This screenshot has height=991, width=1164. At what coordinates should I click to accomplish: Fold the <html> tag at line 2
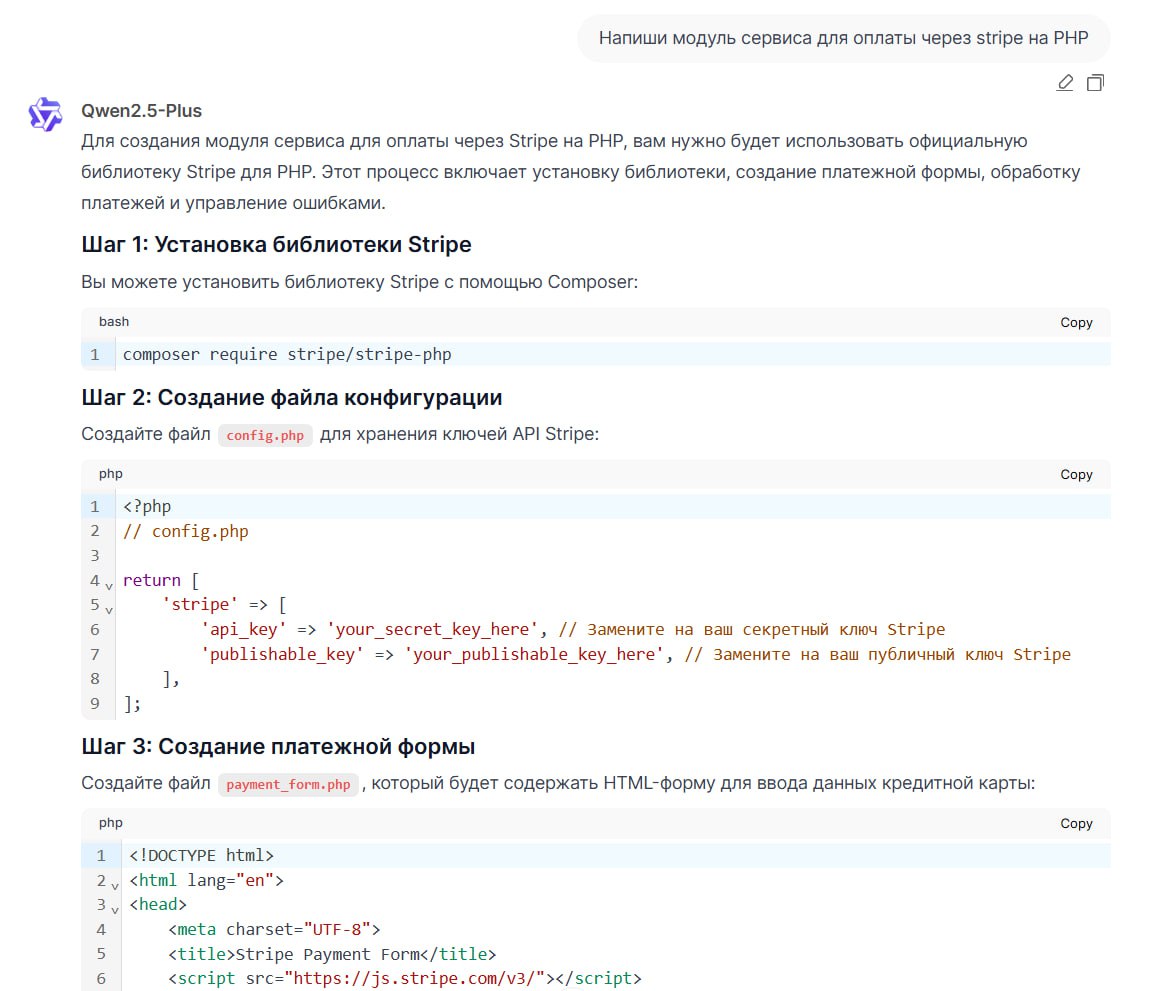pos(114,884)
